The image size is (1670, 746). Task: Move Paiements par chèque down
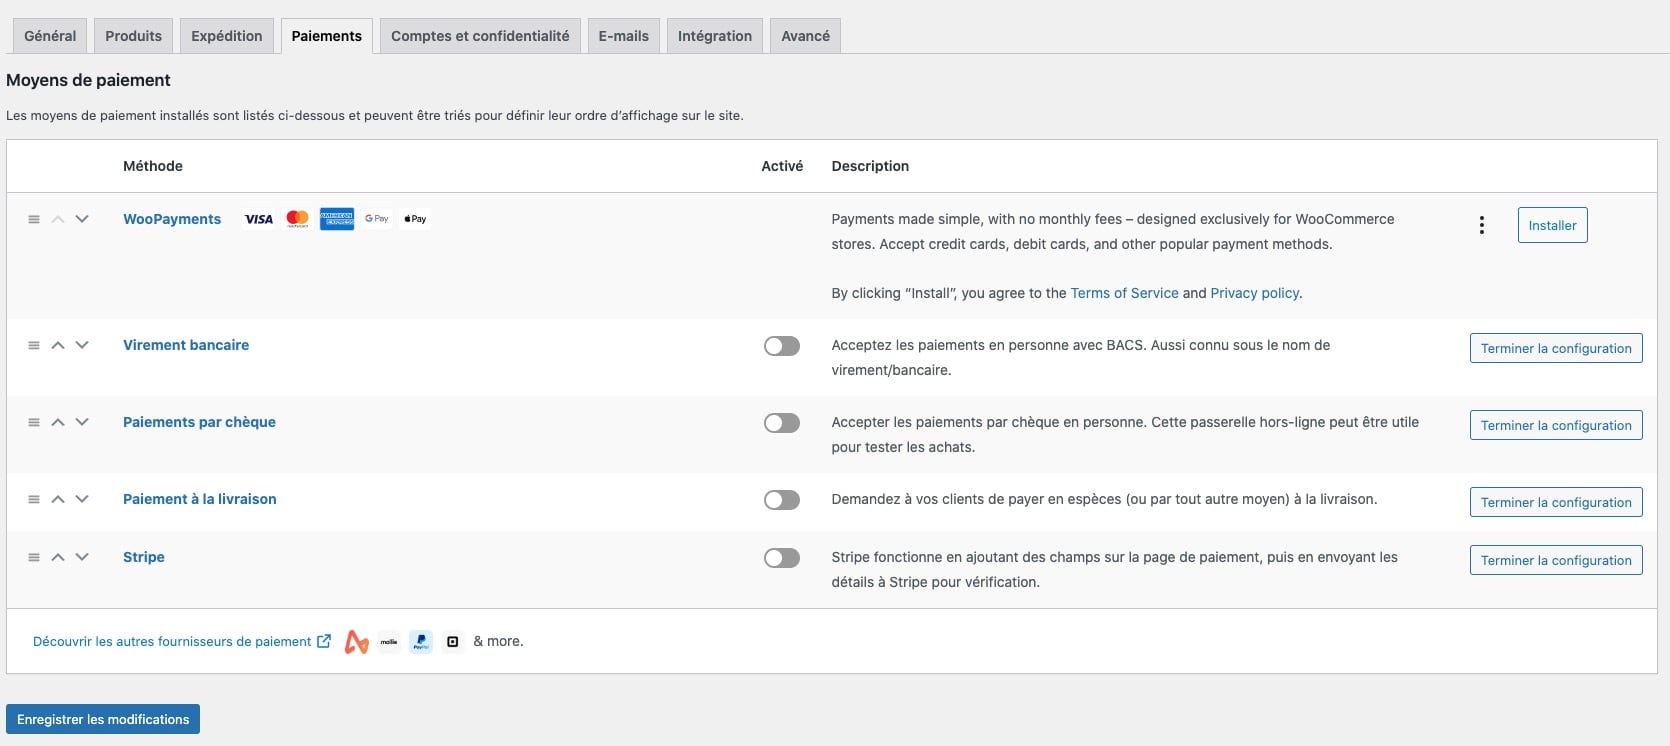click(x=82, y=422)
